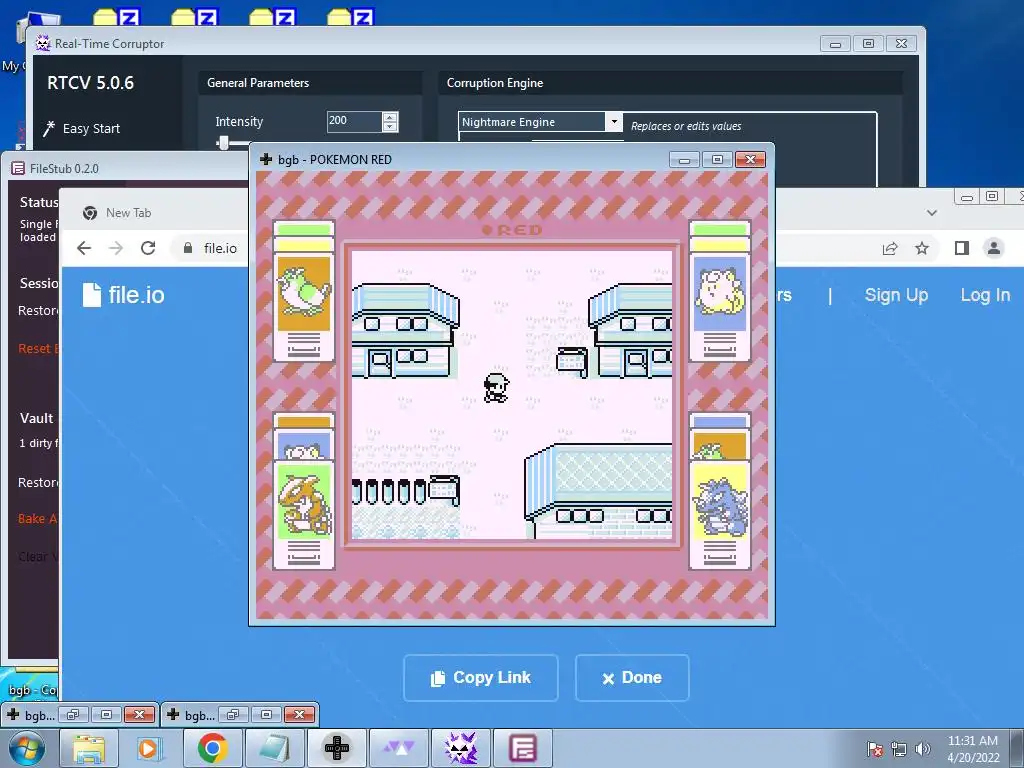The width and height of the screenshot is (1024, 768).
Task: Open the Chrome tab search chevron
Action: point(932,213)
